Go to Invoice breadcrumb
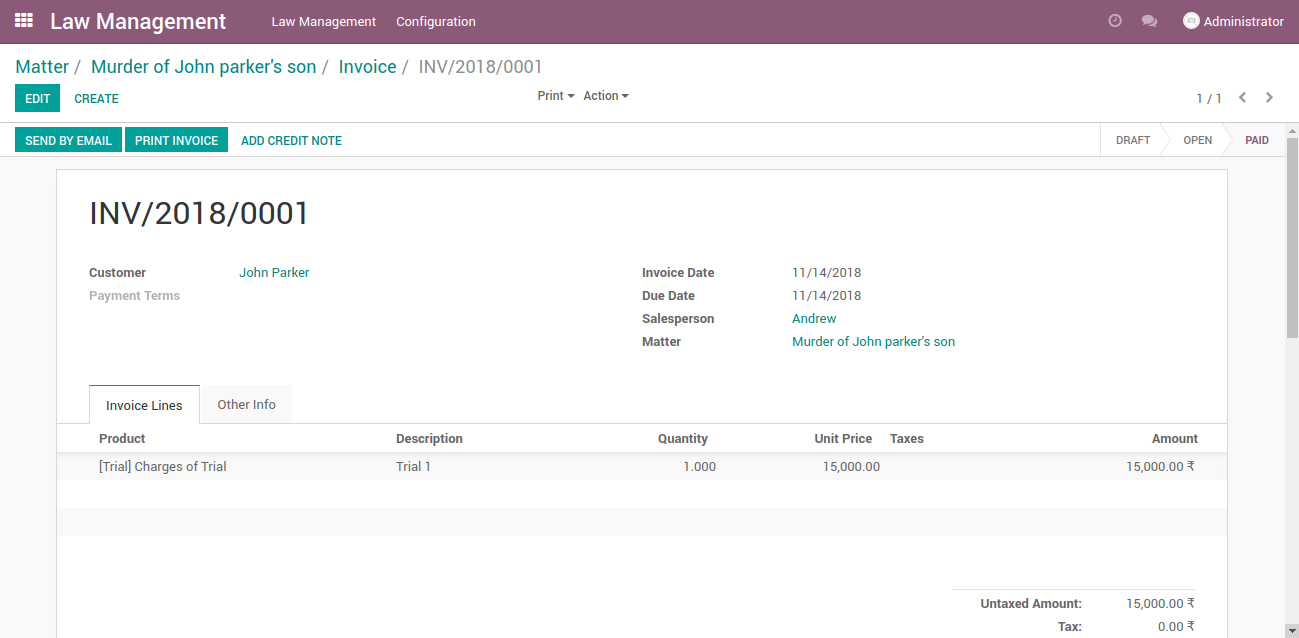 (x=367, y=67)
